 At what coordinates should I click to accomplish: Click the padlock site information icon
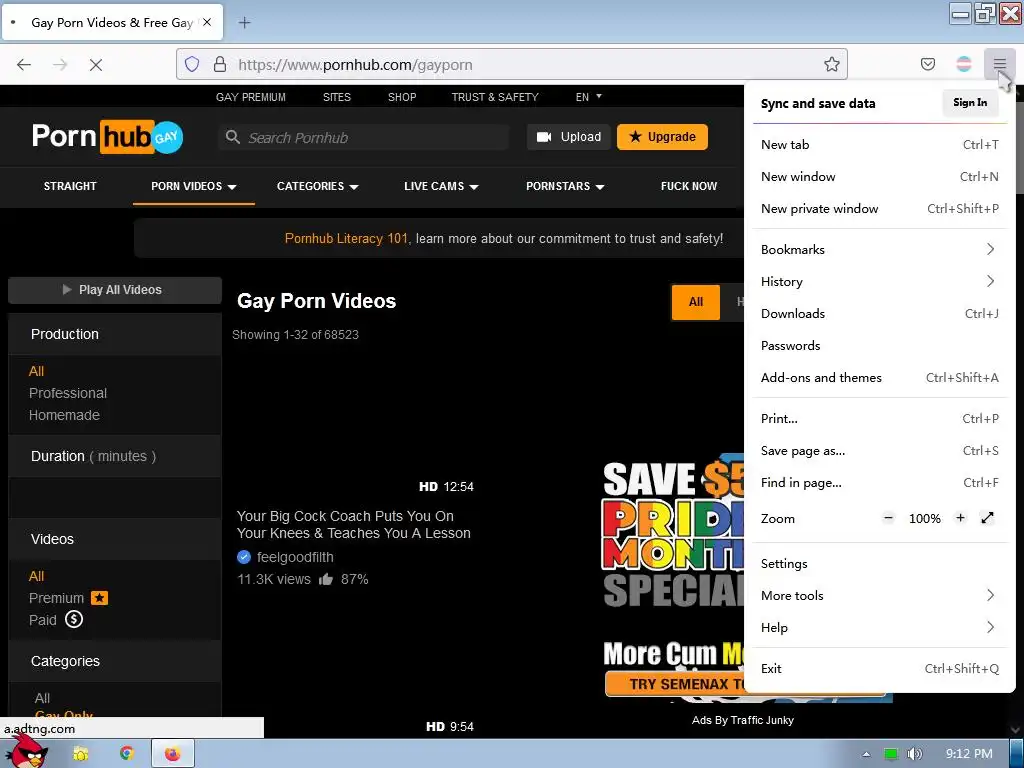coord(220,64)
